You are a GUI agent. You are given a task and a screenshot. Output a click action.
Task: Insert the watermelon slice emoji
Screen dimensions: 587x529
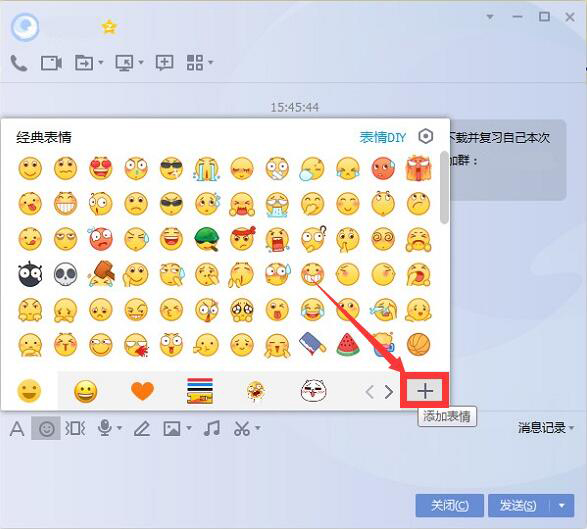348,344
